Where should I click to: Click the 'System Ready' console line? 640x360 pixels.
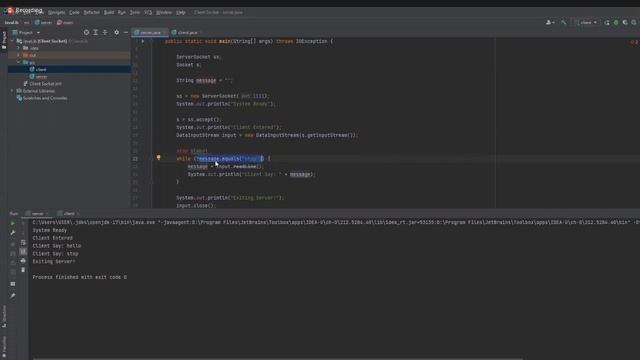49,230
